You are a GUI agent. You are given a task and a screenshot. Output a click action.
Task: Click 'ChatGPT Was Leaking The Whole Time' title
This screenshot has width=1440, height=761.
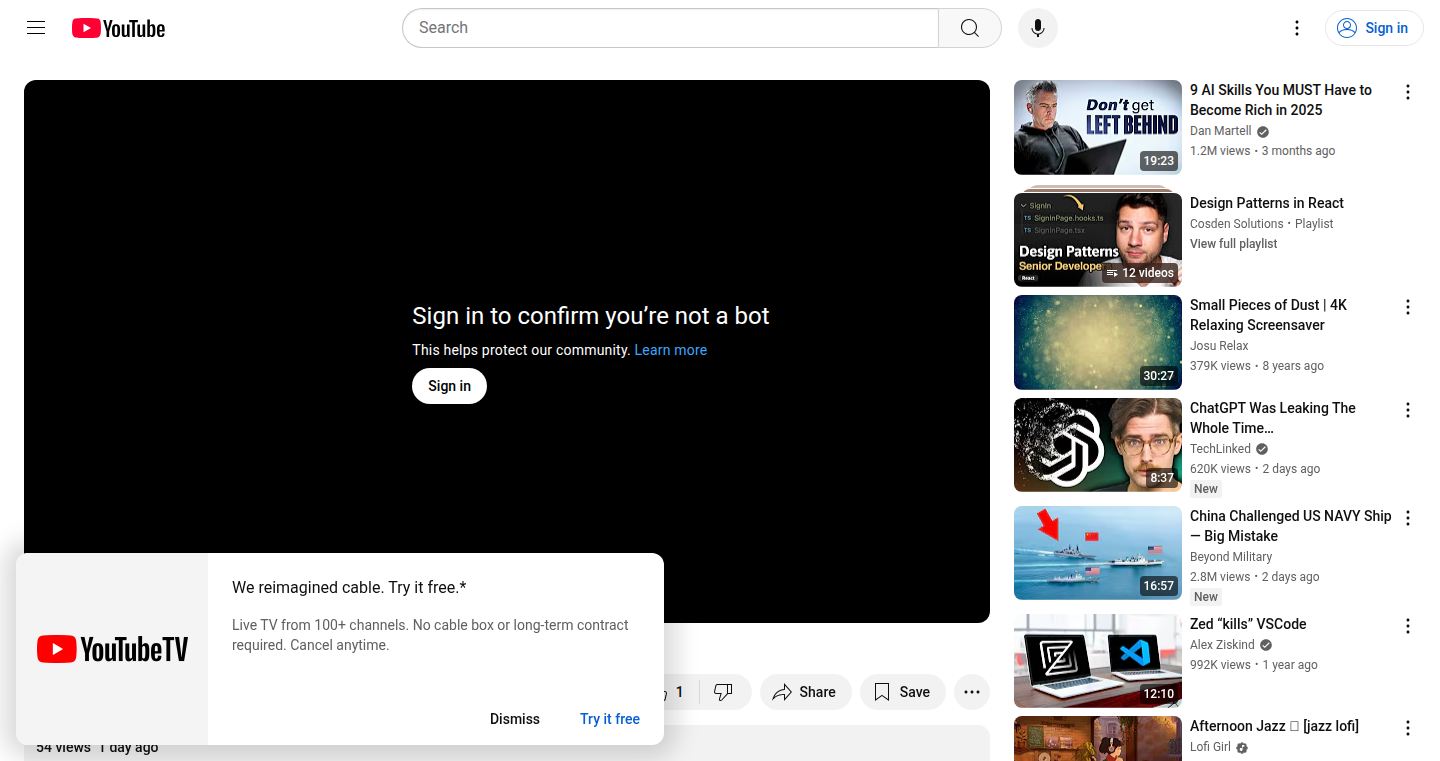click(1273, 418)
